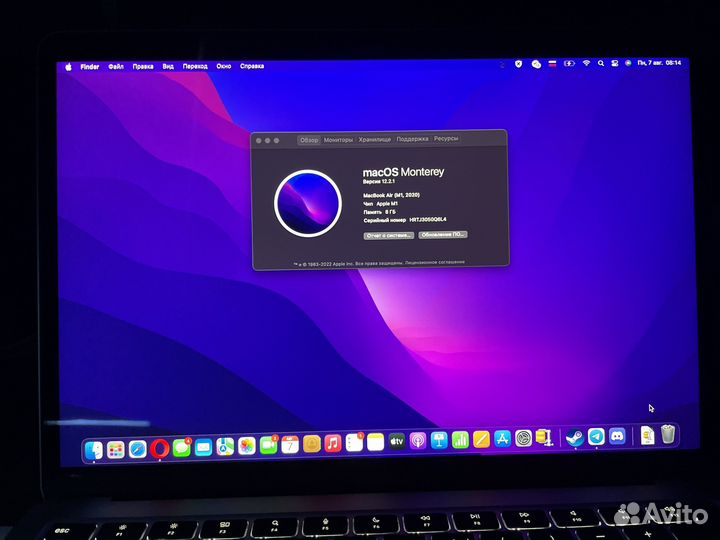
Task: Open the battery status menu
Action: (569, 64)
